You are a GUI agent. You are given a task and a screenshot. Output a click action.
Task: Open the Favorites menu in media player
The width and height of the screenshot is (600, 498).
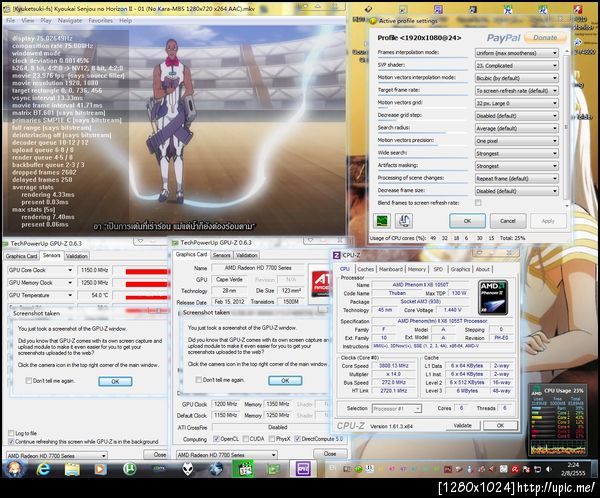pyautogui.click(x=100, y=20)
